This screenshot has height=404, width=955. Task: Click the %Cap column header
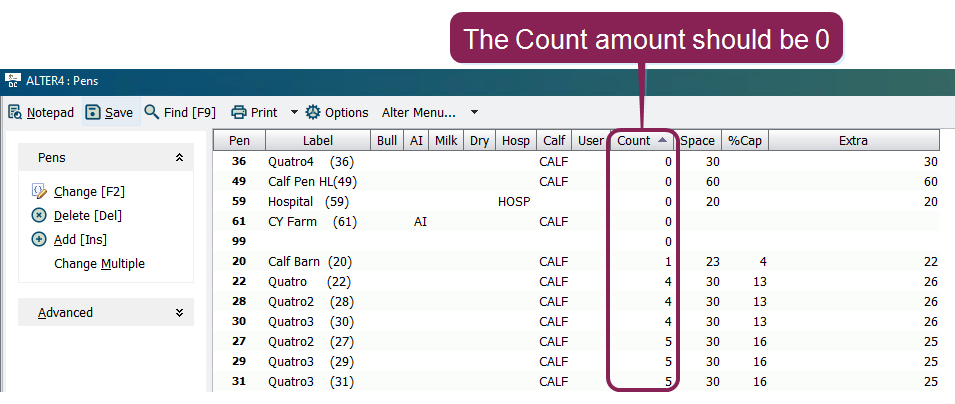click(x=745, y=140)
